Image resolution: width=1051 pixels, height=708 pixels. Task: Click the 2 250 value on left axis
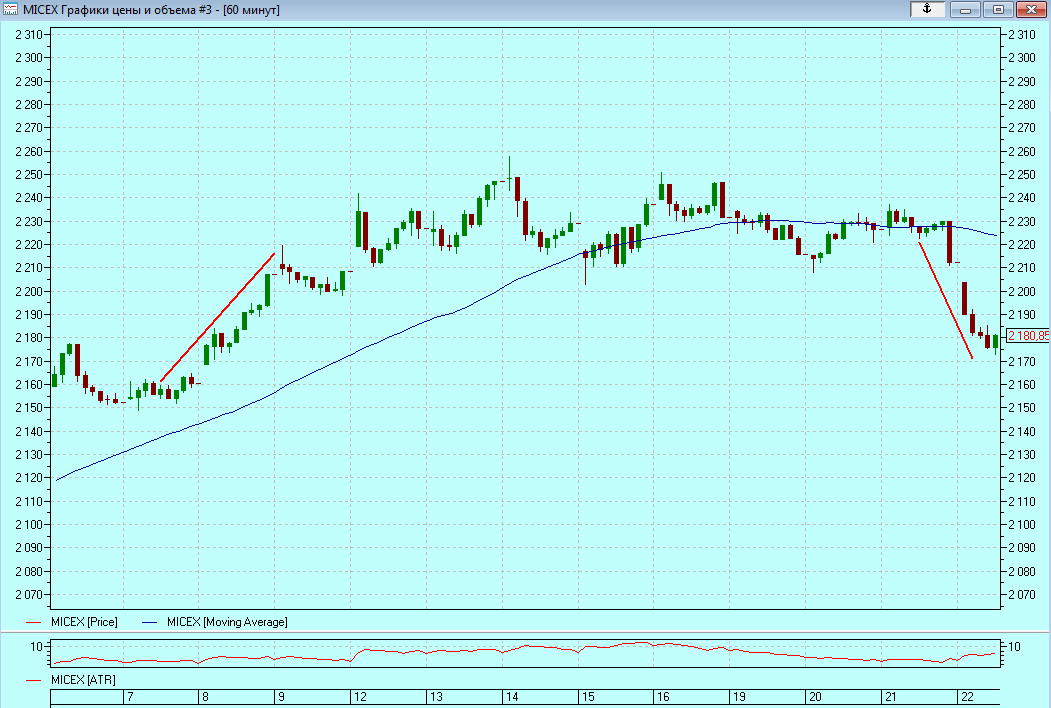pyautogui.click(x=28, y=175)
